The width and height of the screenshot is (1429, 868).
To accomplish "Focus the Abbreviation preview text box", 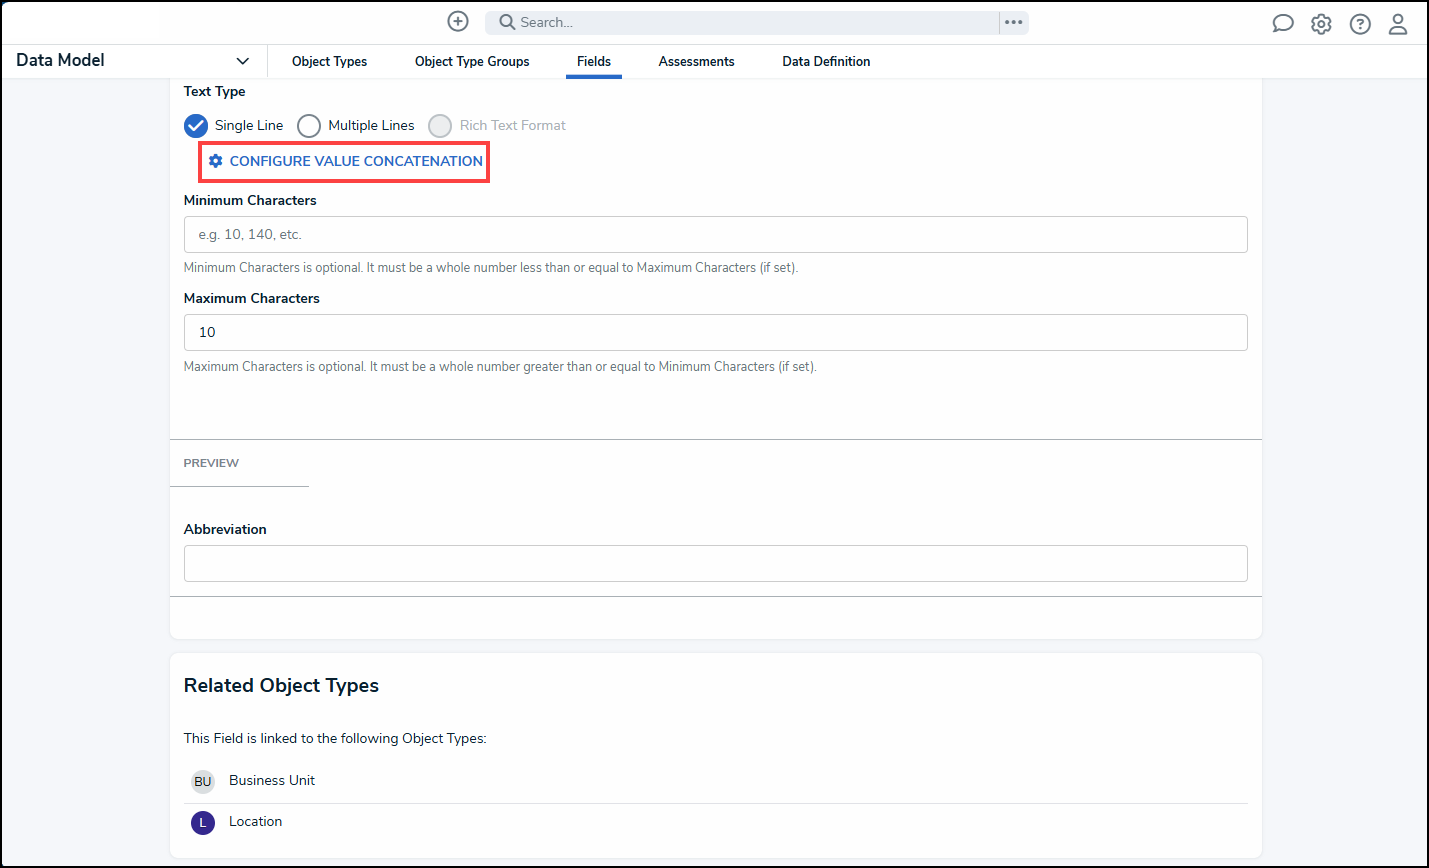I will point(715,563).
